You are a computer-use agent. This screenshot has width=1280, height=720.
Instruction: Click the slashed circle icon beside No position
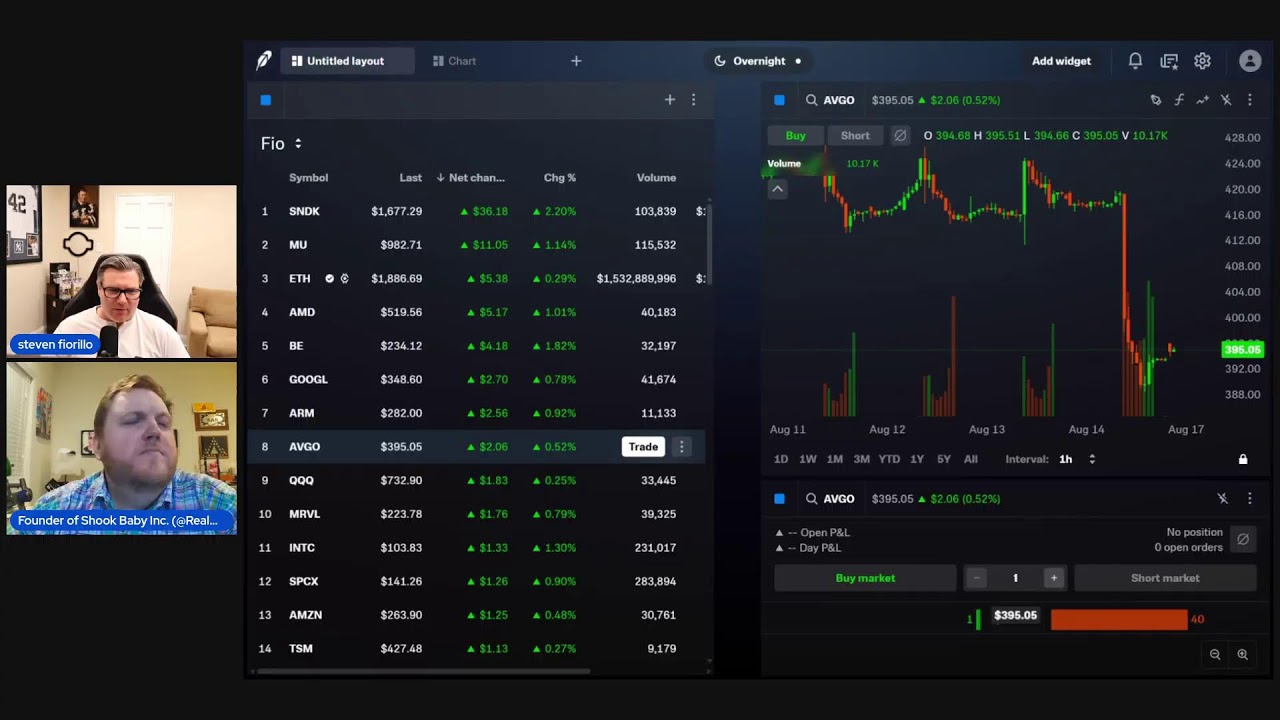(1243, 539)
